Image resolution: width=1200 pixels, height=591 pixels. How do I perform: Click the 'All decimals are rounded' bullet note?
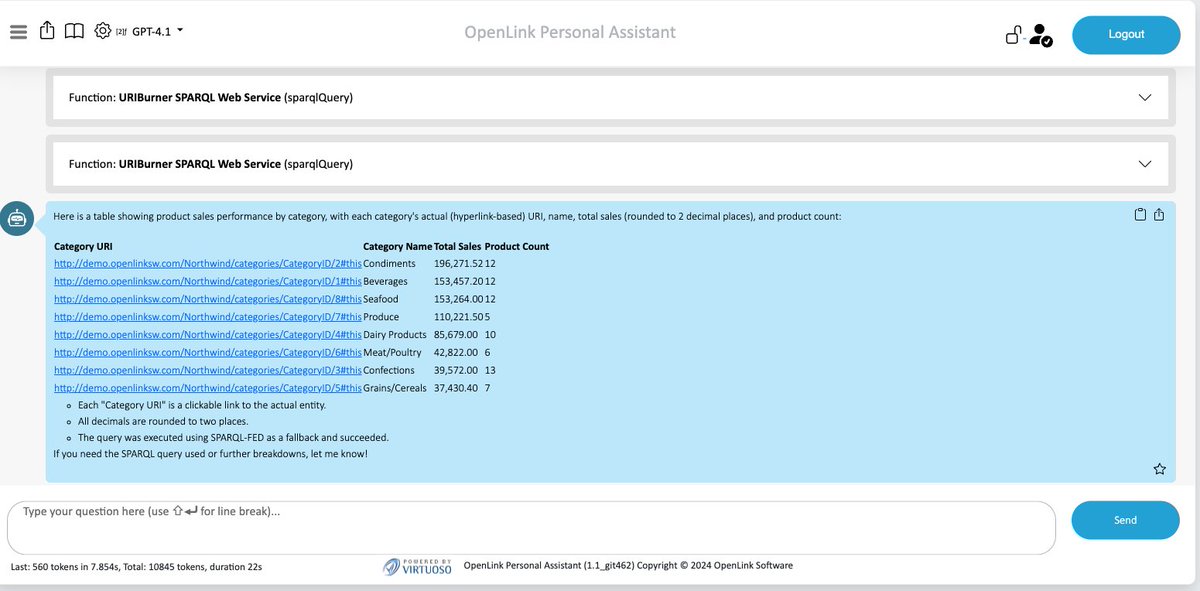[x=163, y=422]
